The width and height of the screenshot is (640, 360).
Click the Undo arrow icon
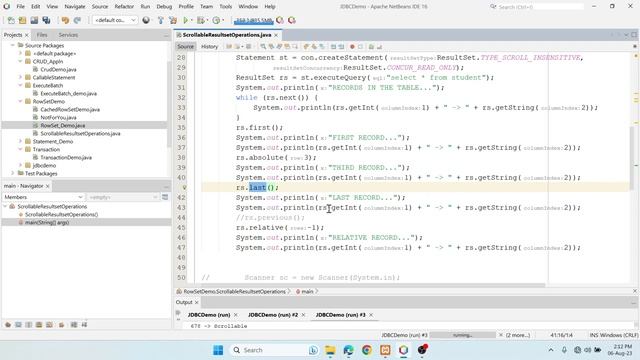[65, 20]
